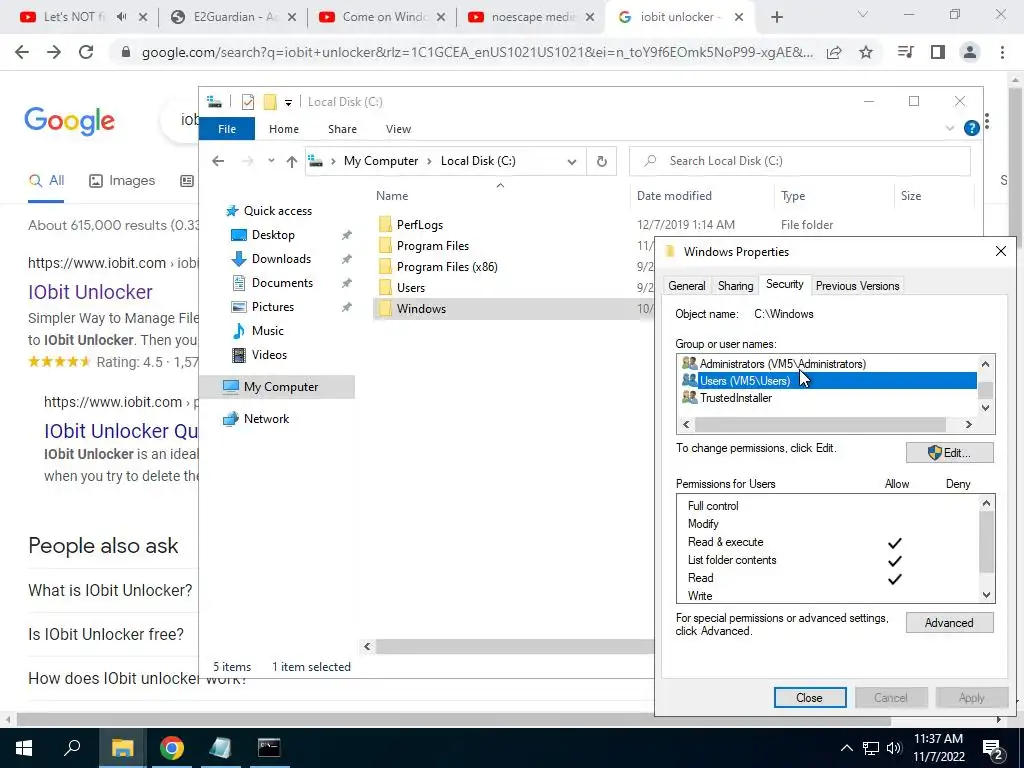
Task: Click the Advanced permissions button
Action: 950,623
